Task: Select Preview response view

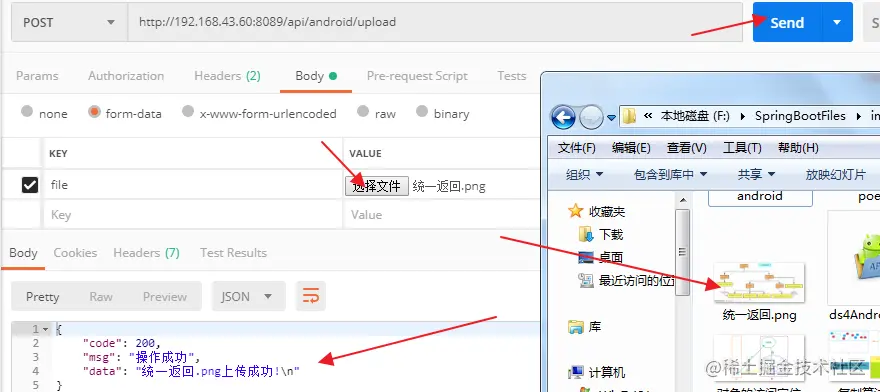Action: click(164, 297)
